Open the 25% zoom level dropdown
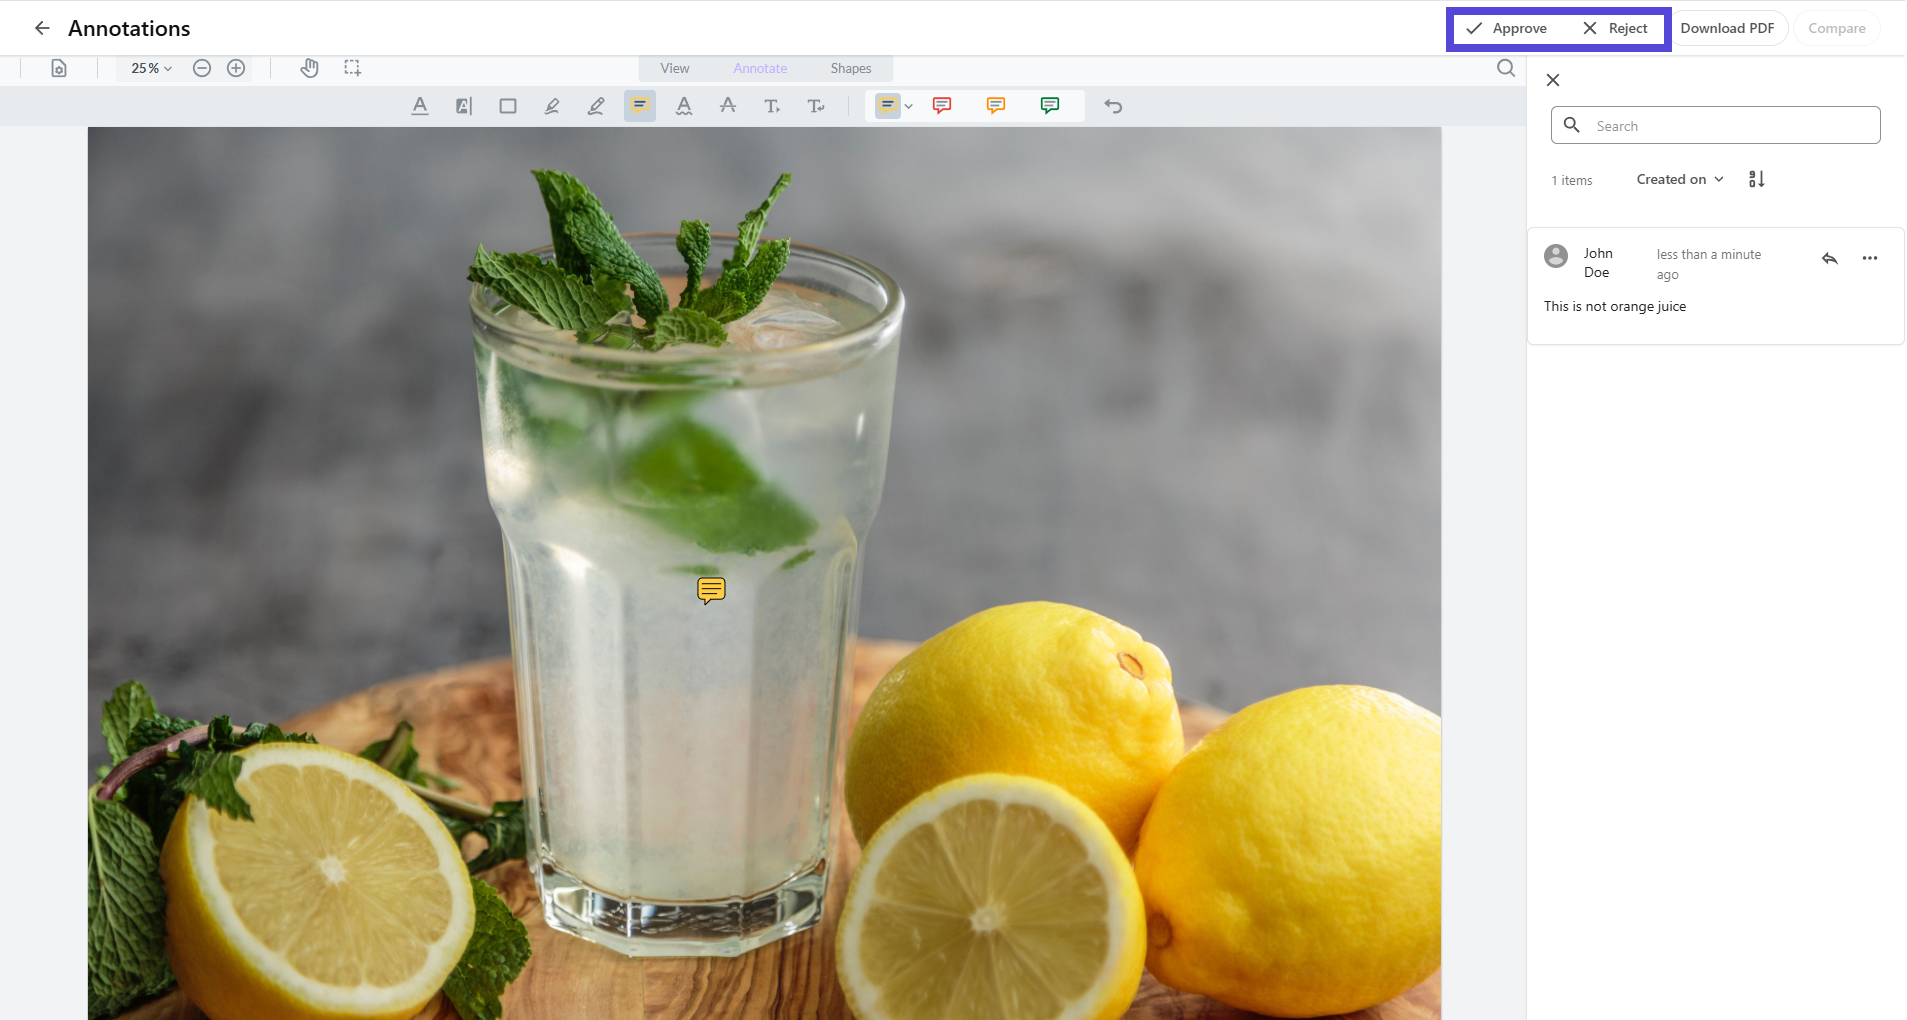Viewport: 1907px width, 1020px height. (x=151, y=68)
